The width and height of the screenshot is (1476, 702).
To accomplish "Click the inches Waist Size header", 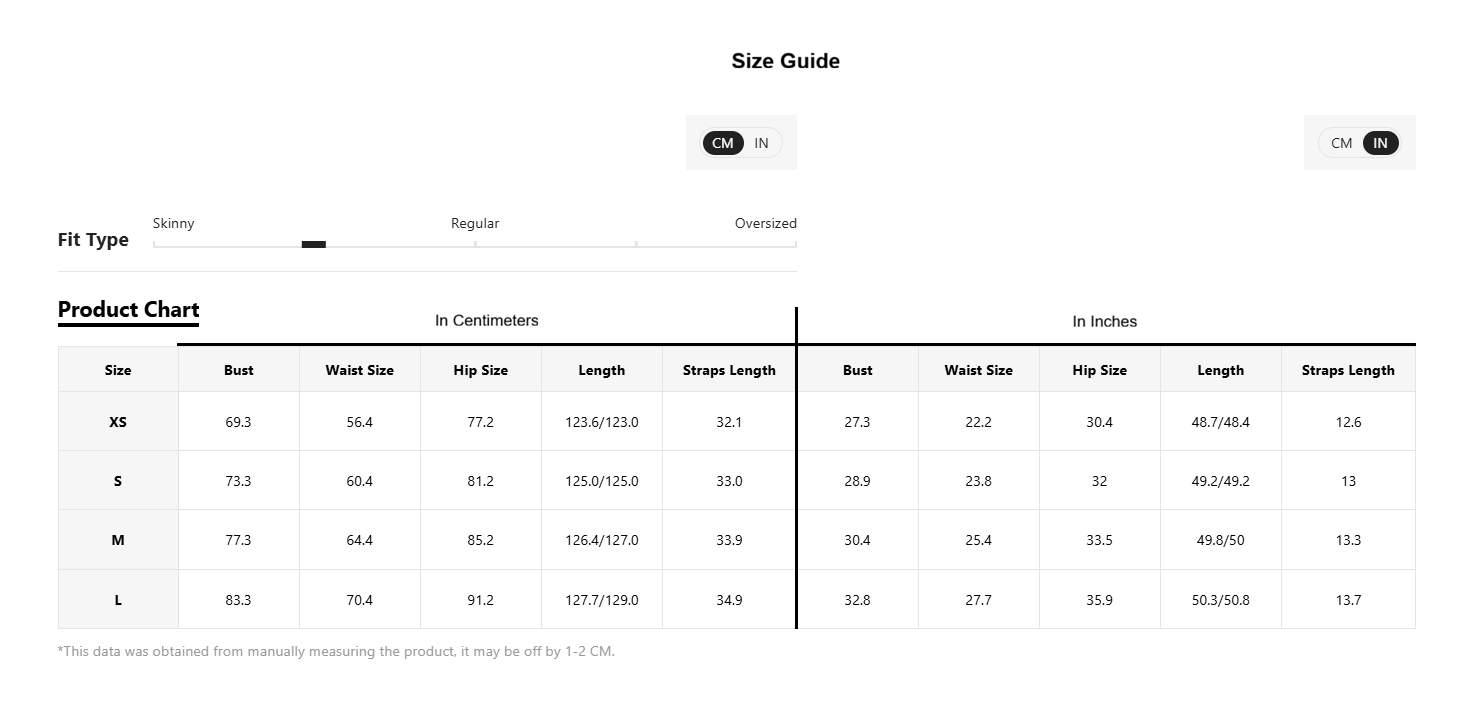I will (979, 370).
